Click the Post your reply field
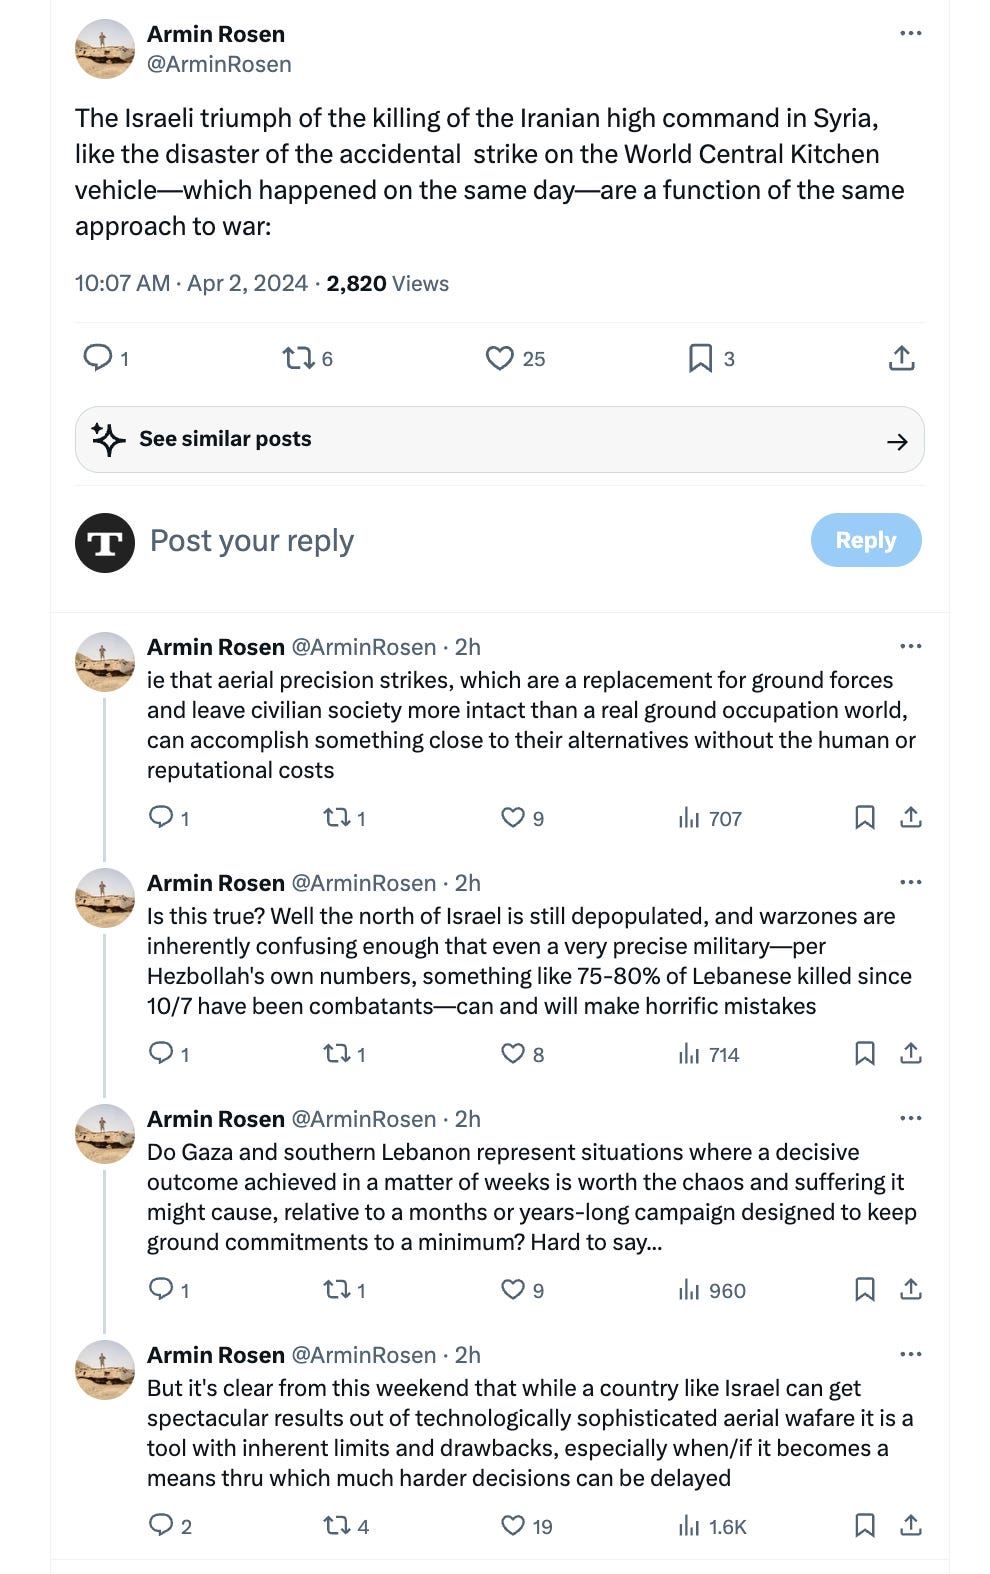Screen dimensions: 990x1574 tap(470, 541)
